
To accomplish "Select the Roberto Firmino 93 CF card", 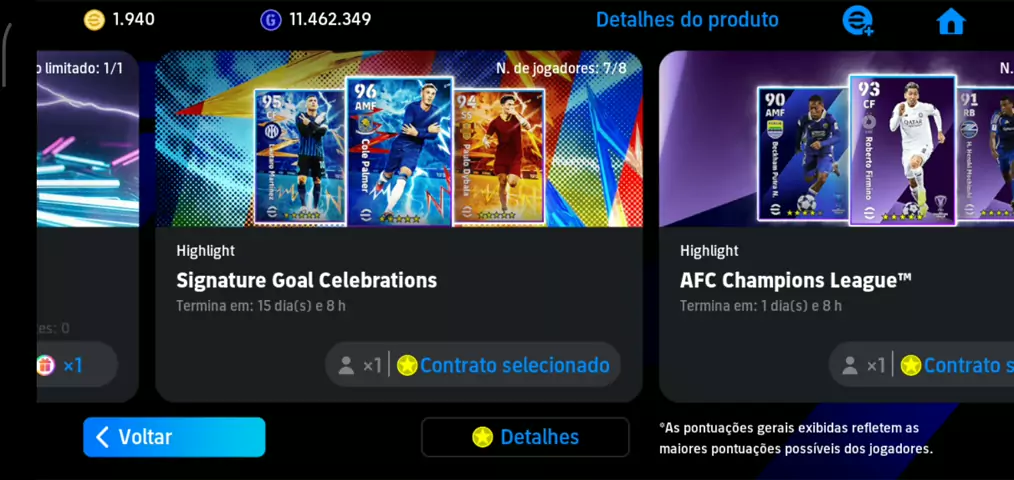I will pos(902,150).
